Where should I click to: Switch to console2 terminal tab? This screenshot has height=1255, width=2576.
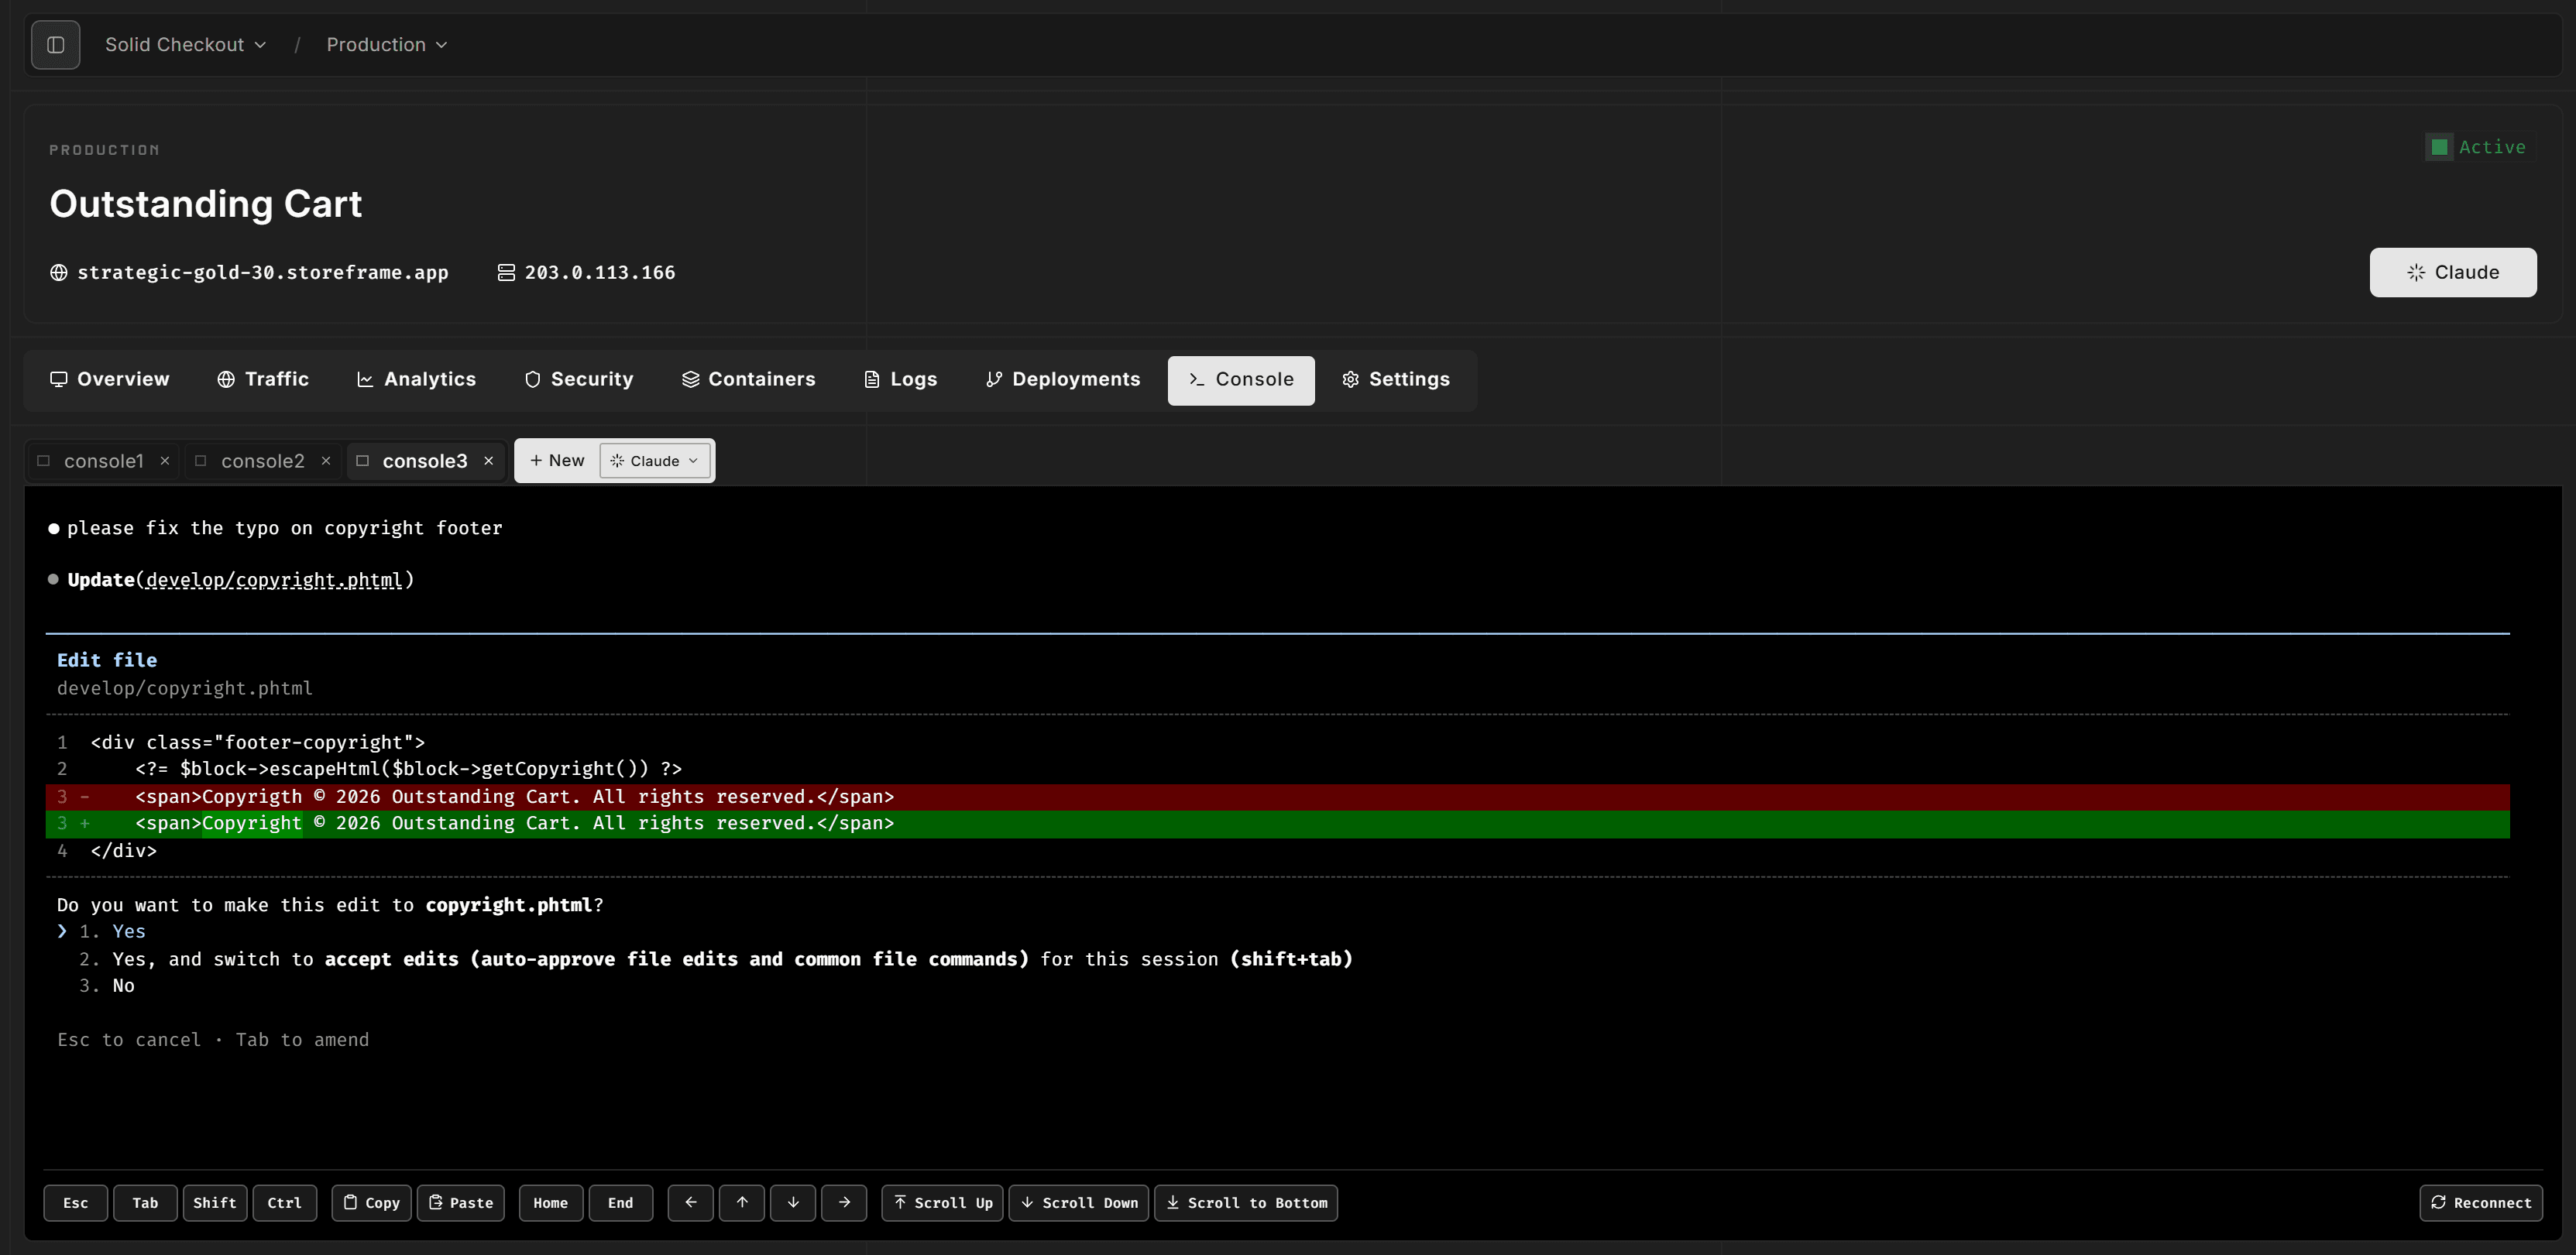click(262, 461)
